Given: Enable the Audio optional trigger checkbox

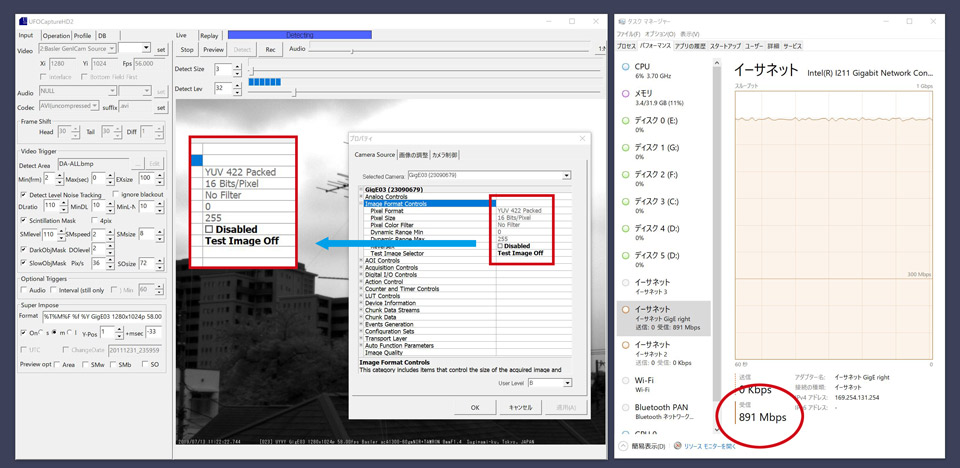Looking at the screenshot, I should (x=23, y=290).
